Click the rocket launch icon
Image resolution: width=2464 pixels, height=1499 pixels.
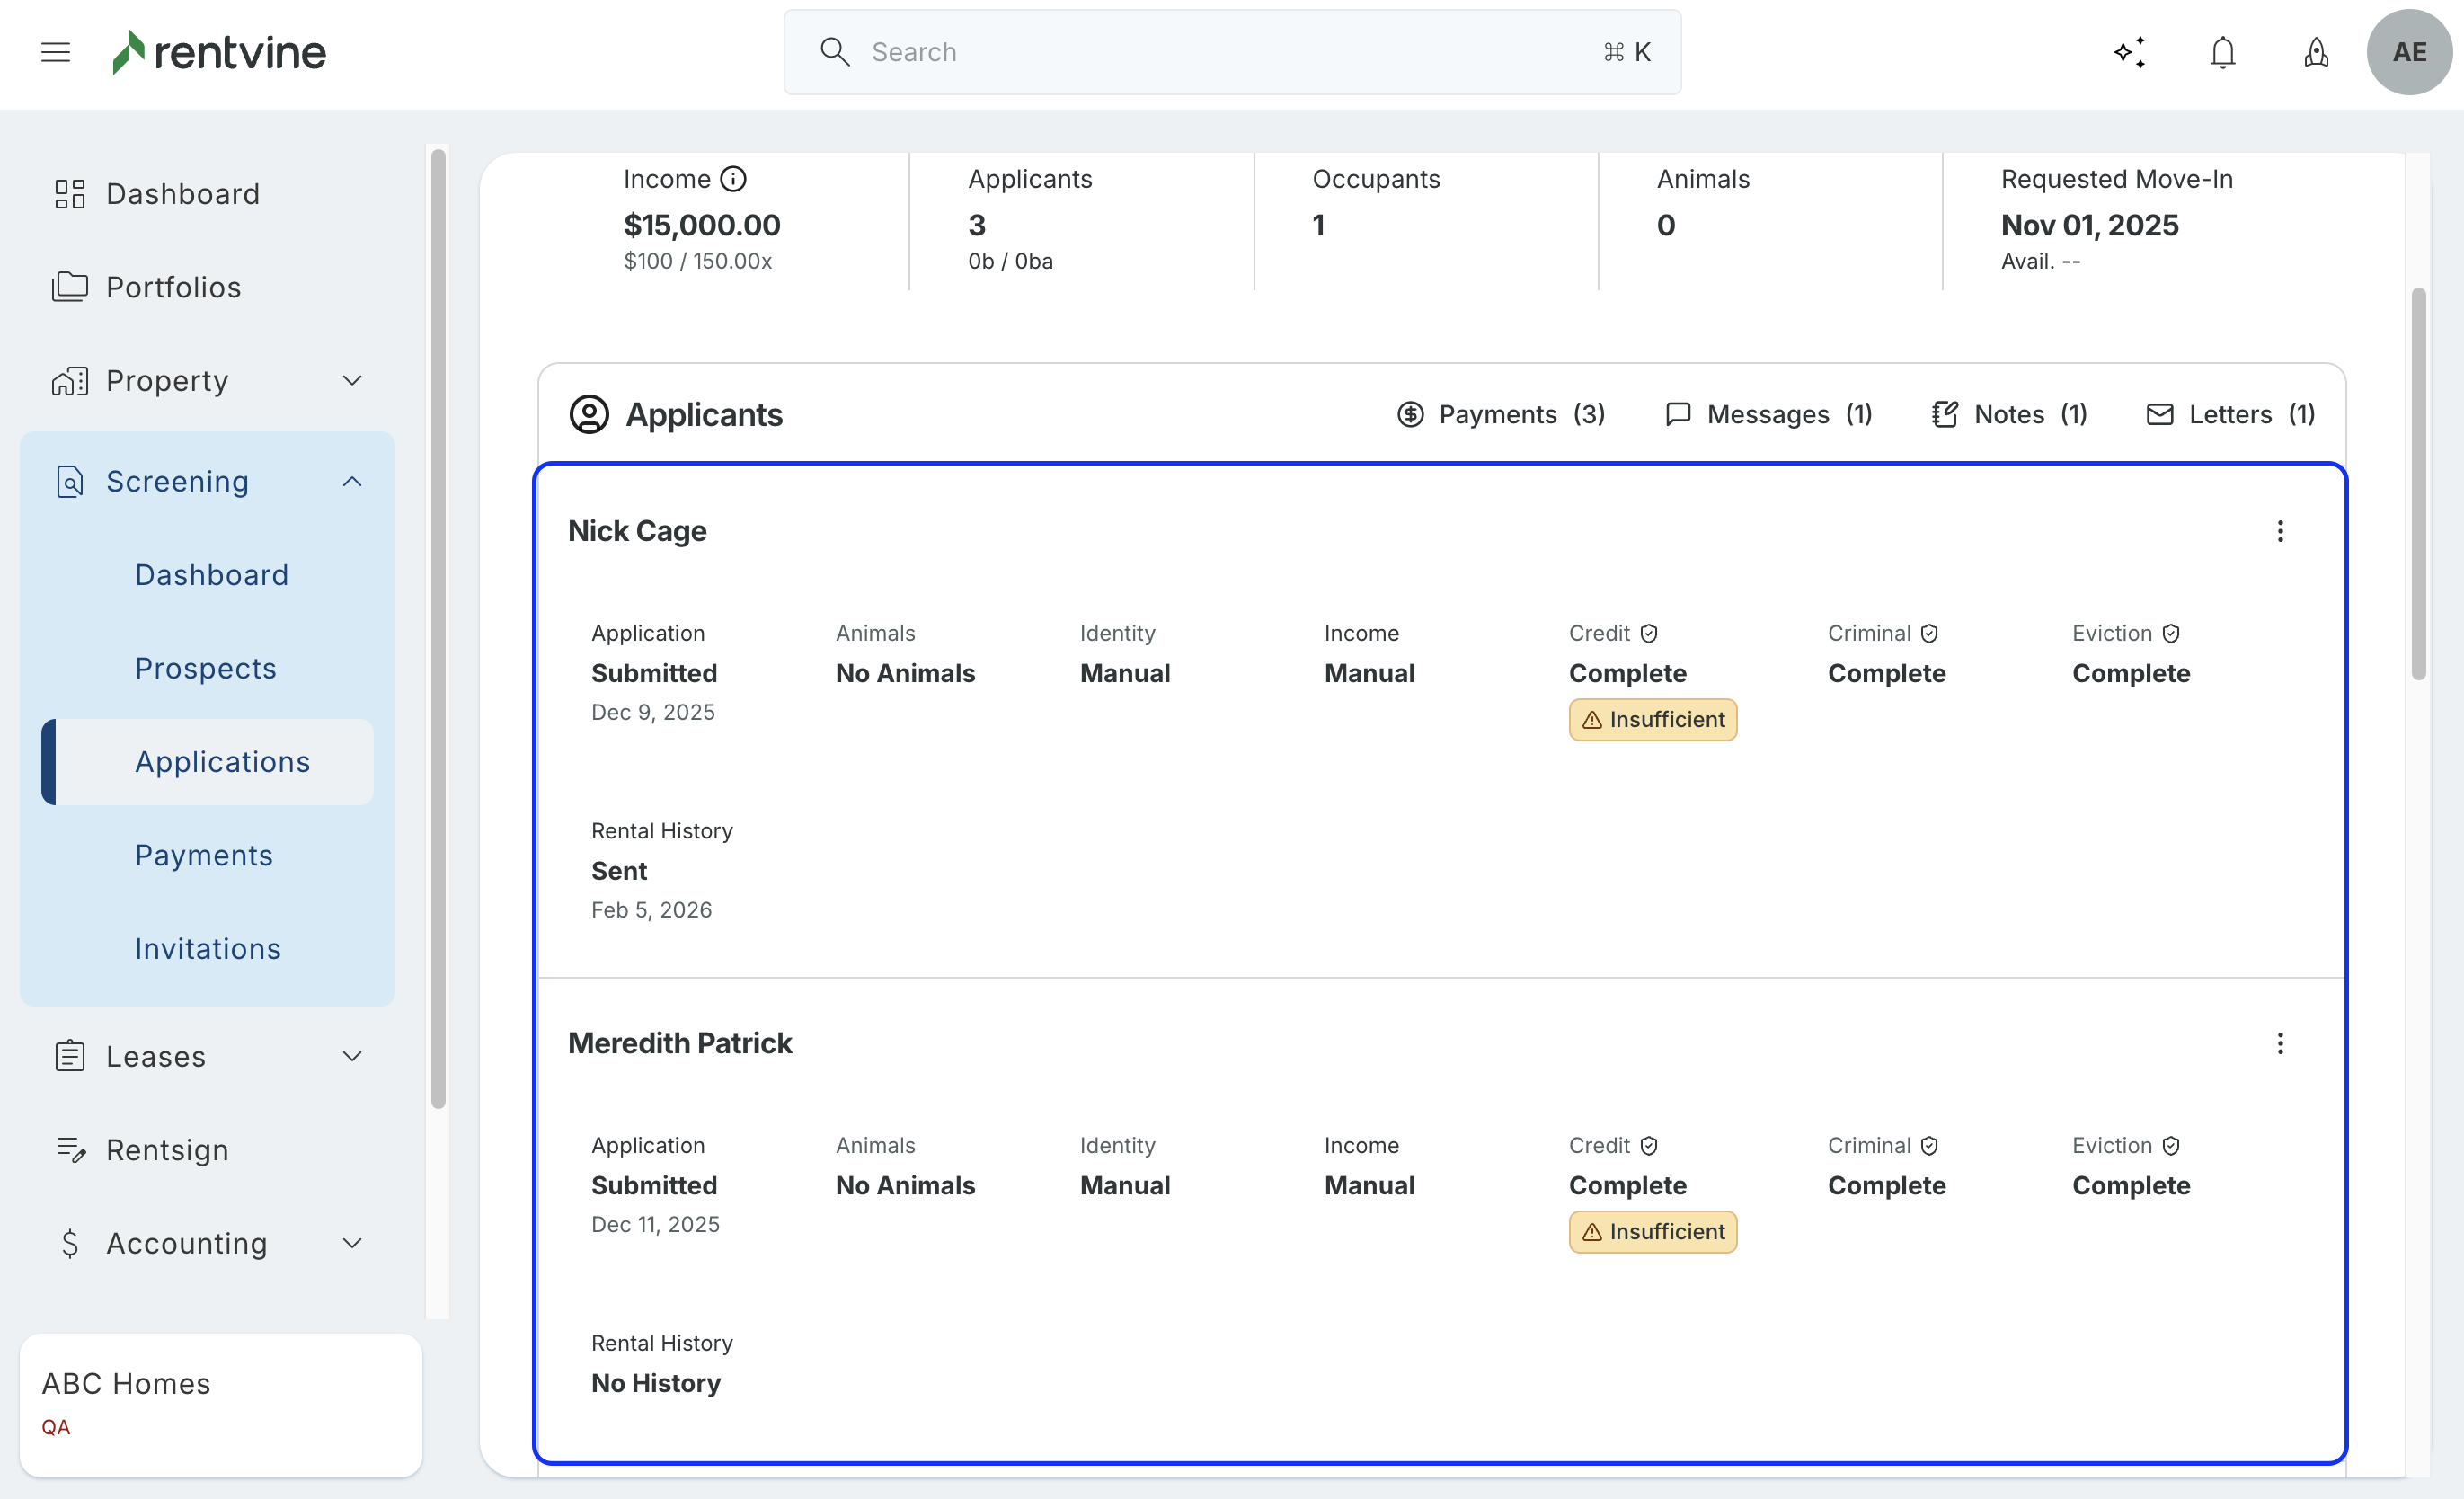pyautogui.click(x=2316, y=52)
